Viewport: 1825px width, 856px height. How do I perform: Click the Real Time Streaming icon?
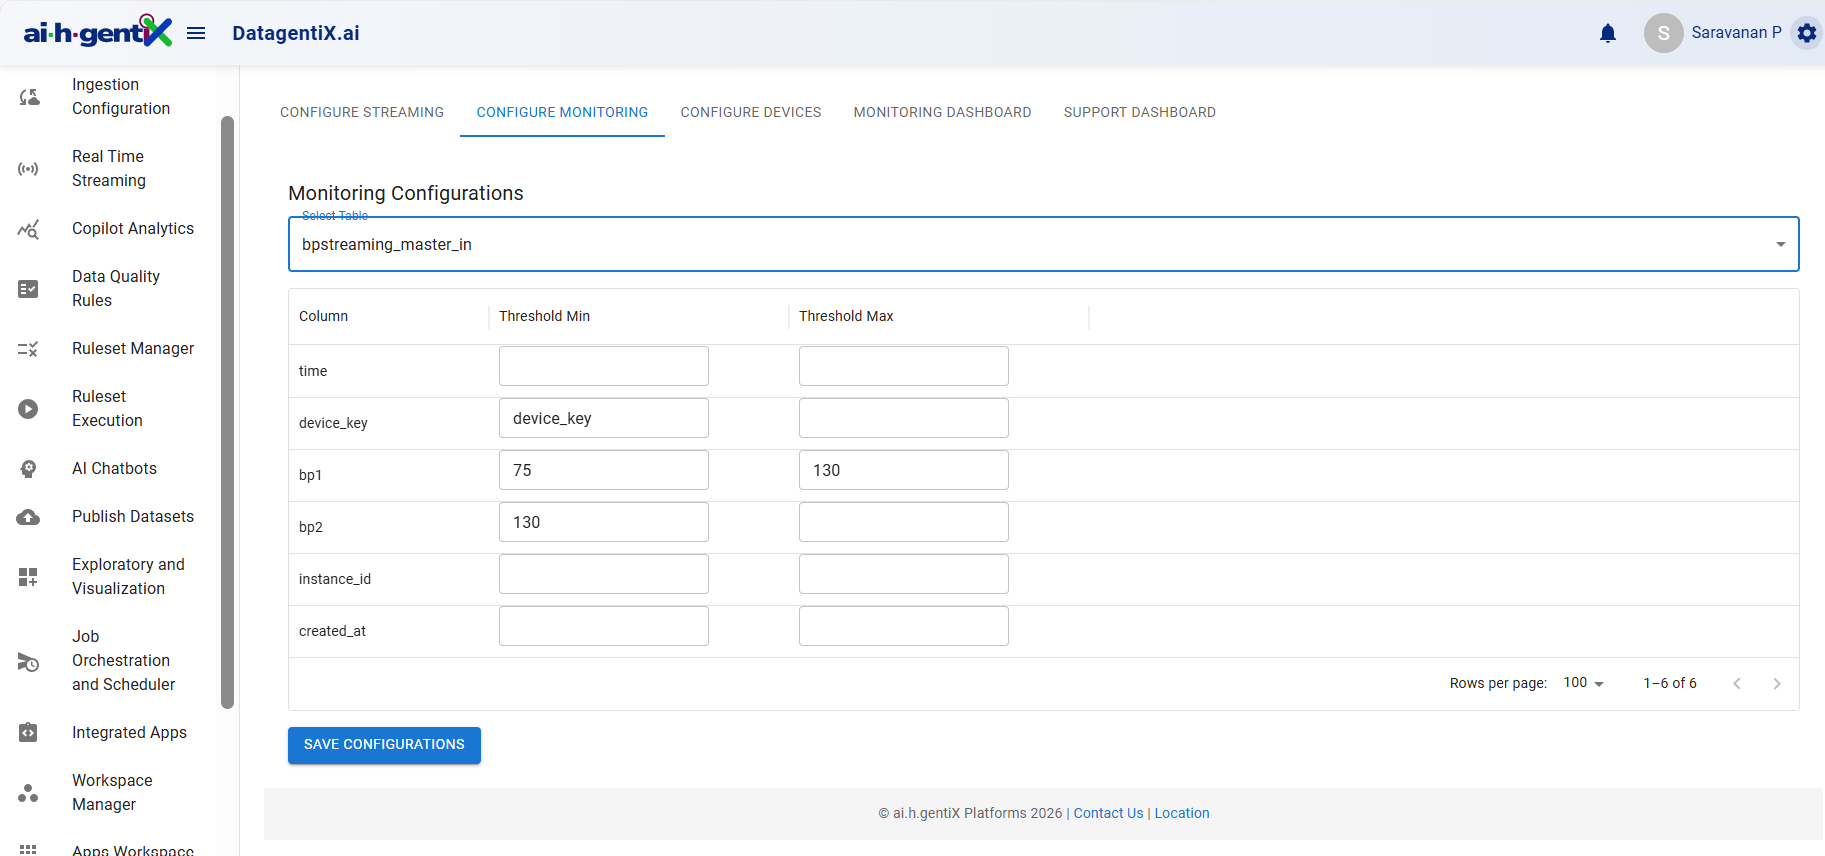pyautogui.click(x=28, y=169)
